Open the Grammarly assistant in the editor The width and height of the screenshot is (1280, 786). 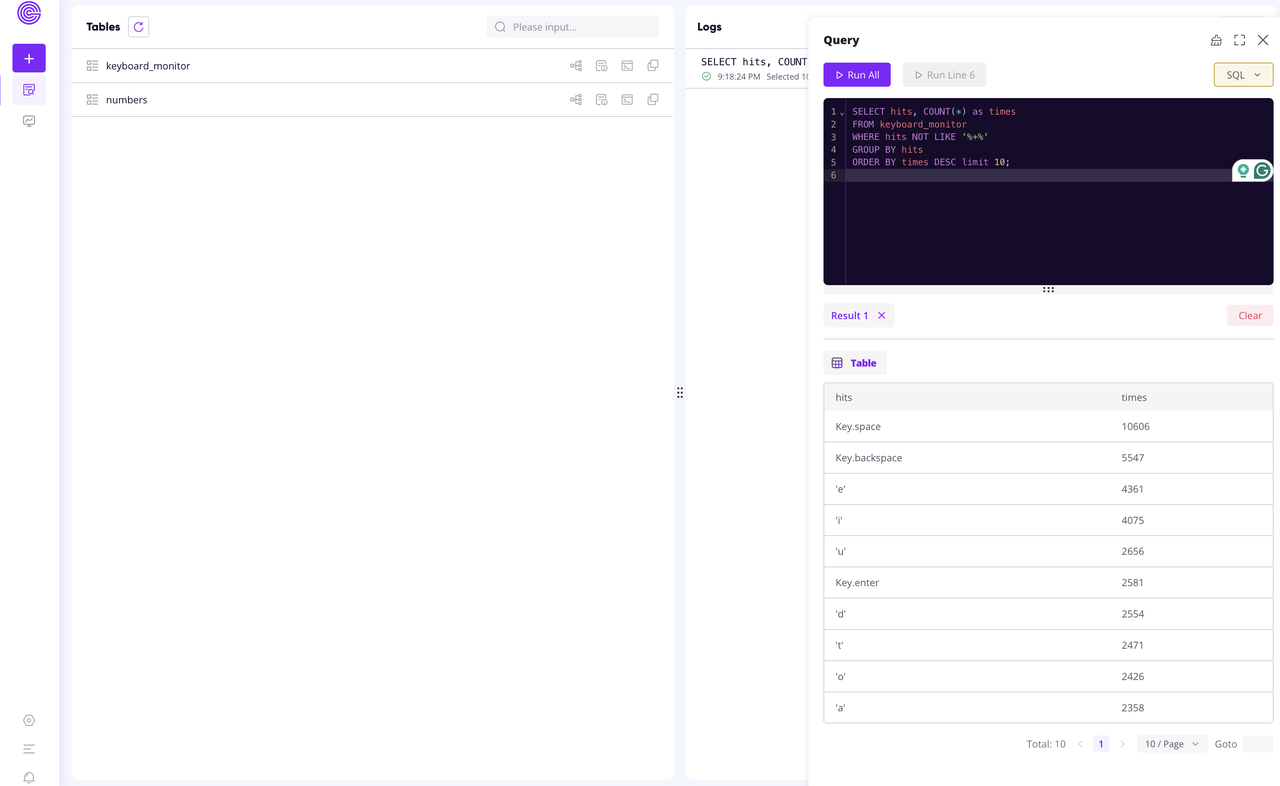(x=1261, y=170)
